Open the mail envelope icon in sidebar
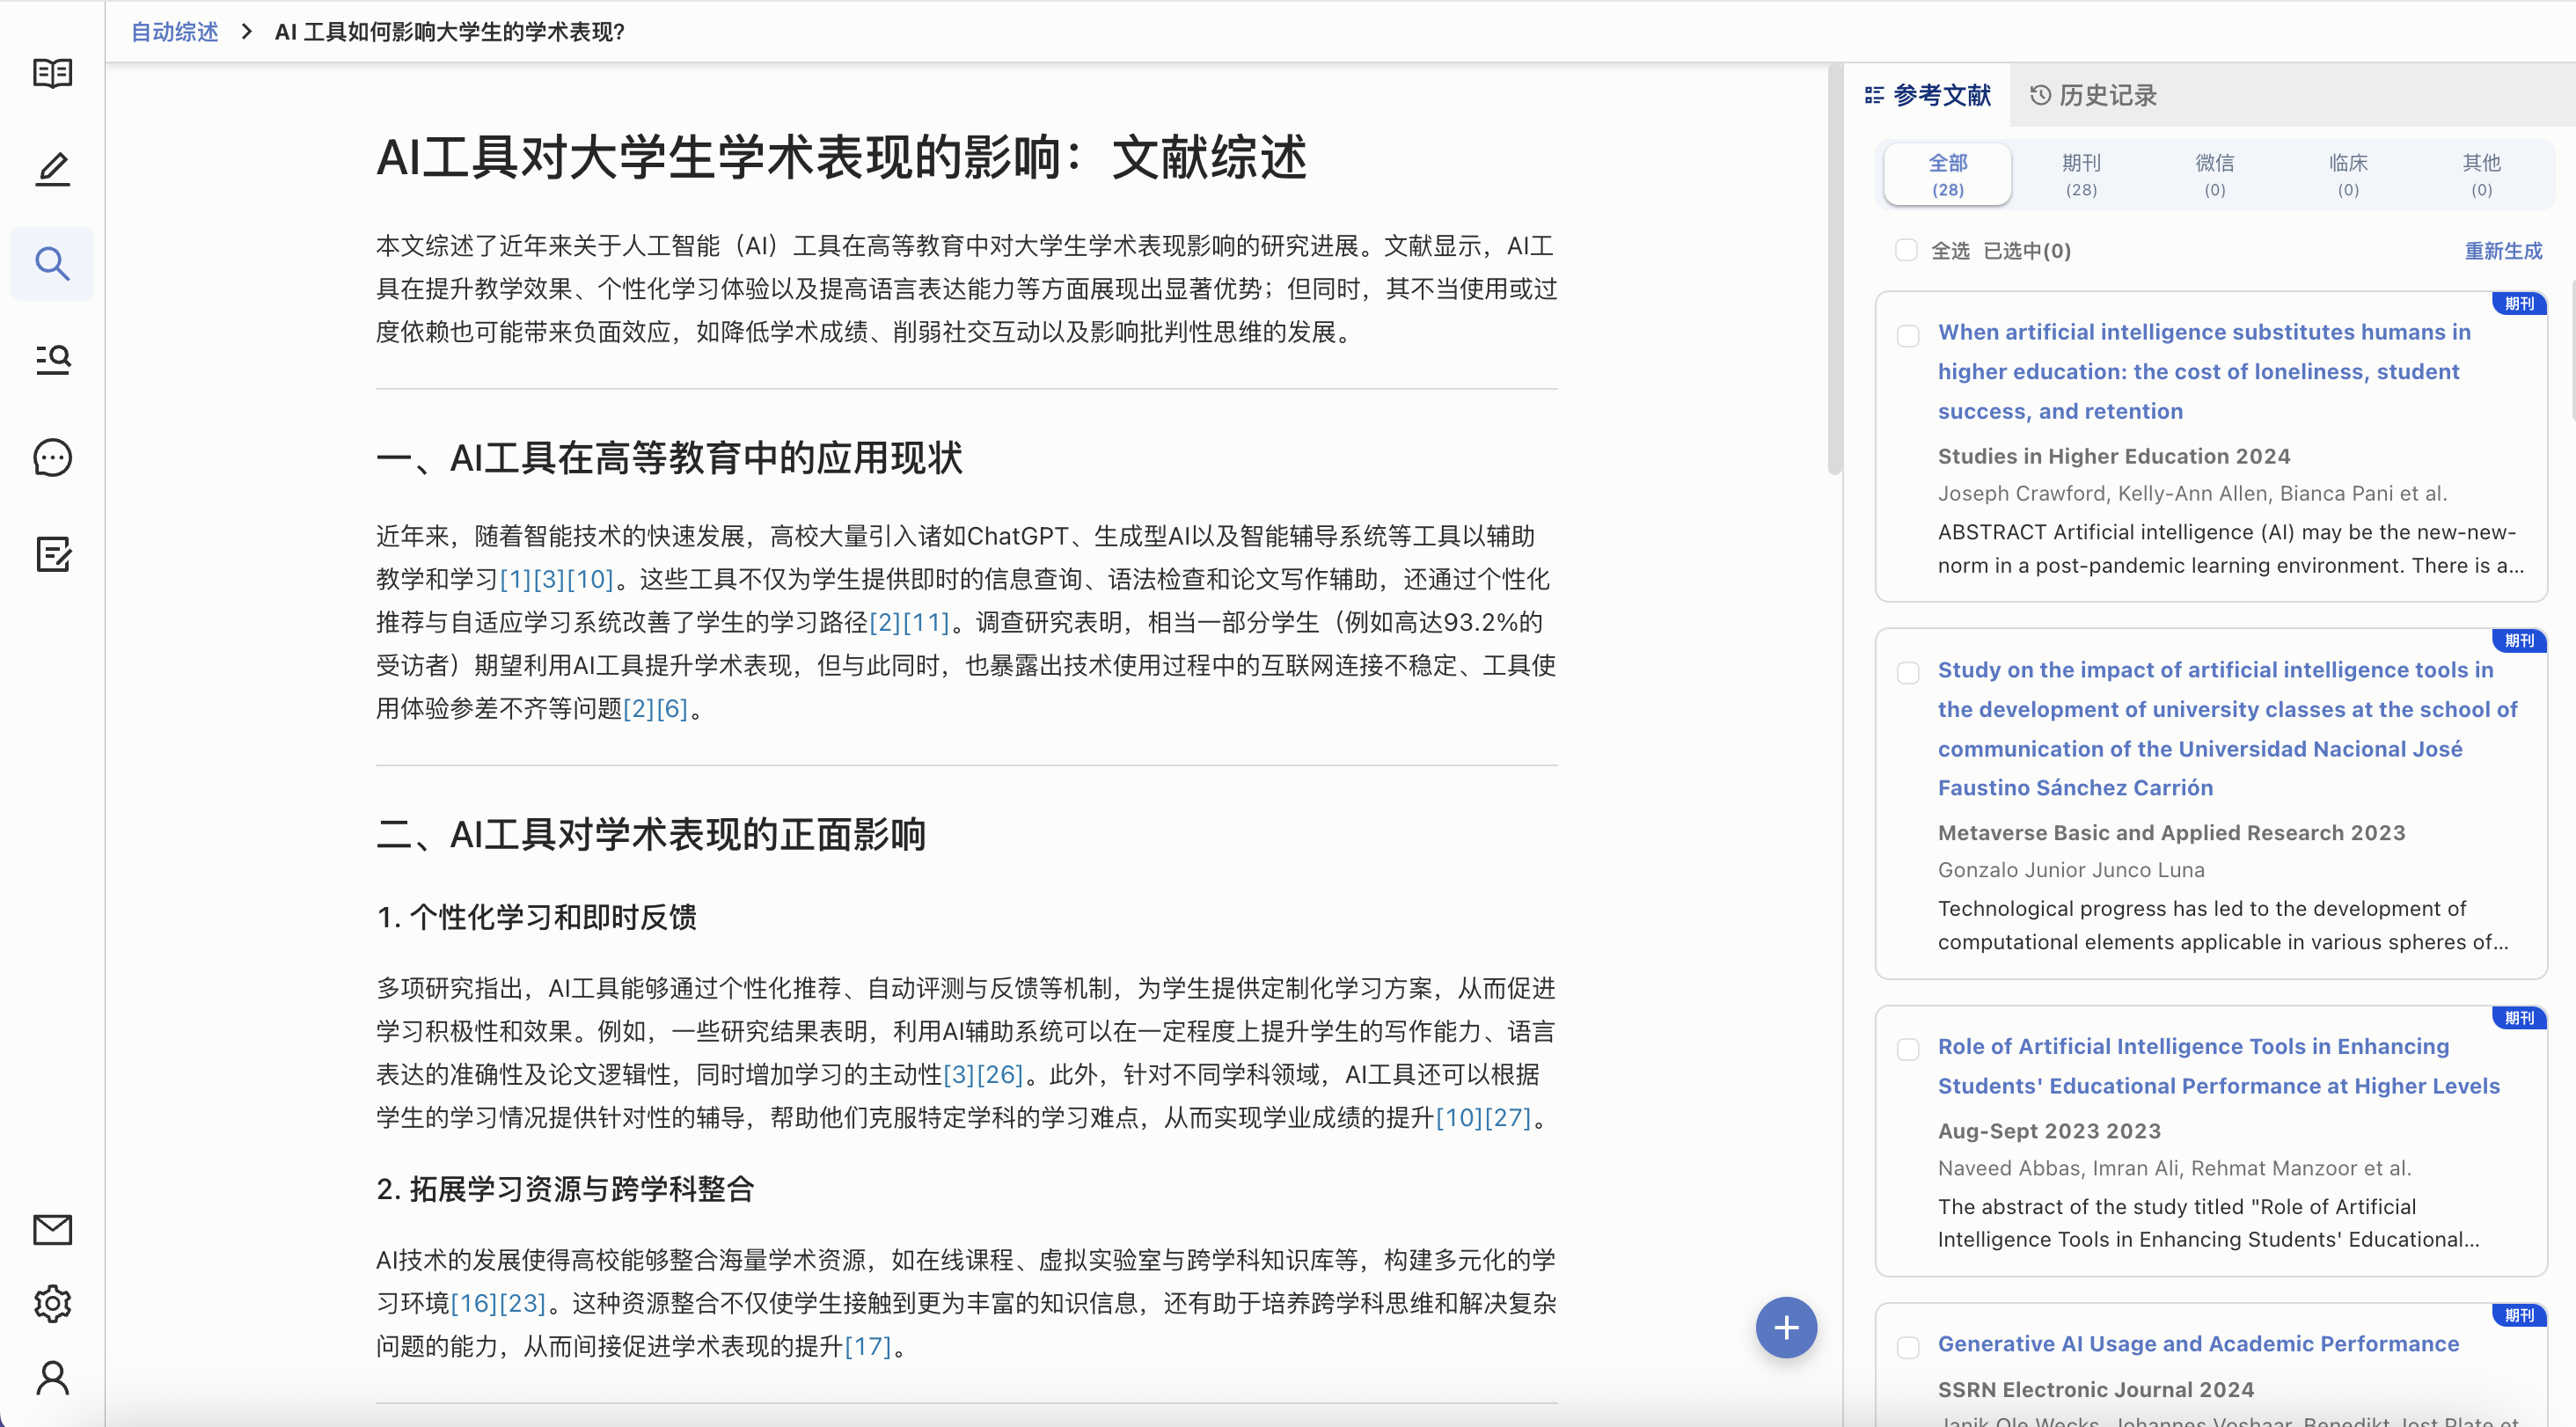This screenshot has height=1427, width=2576. tap(52, 1229)
